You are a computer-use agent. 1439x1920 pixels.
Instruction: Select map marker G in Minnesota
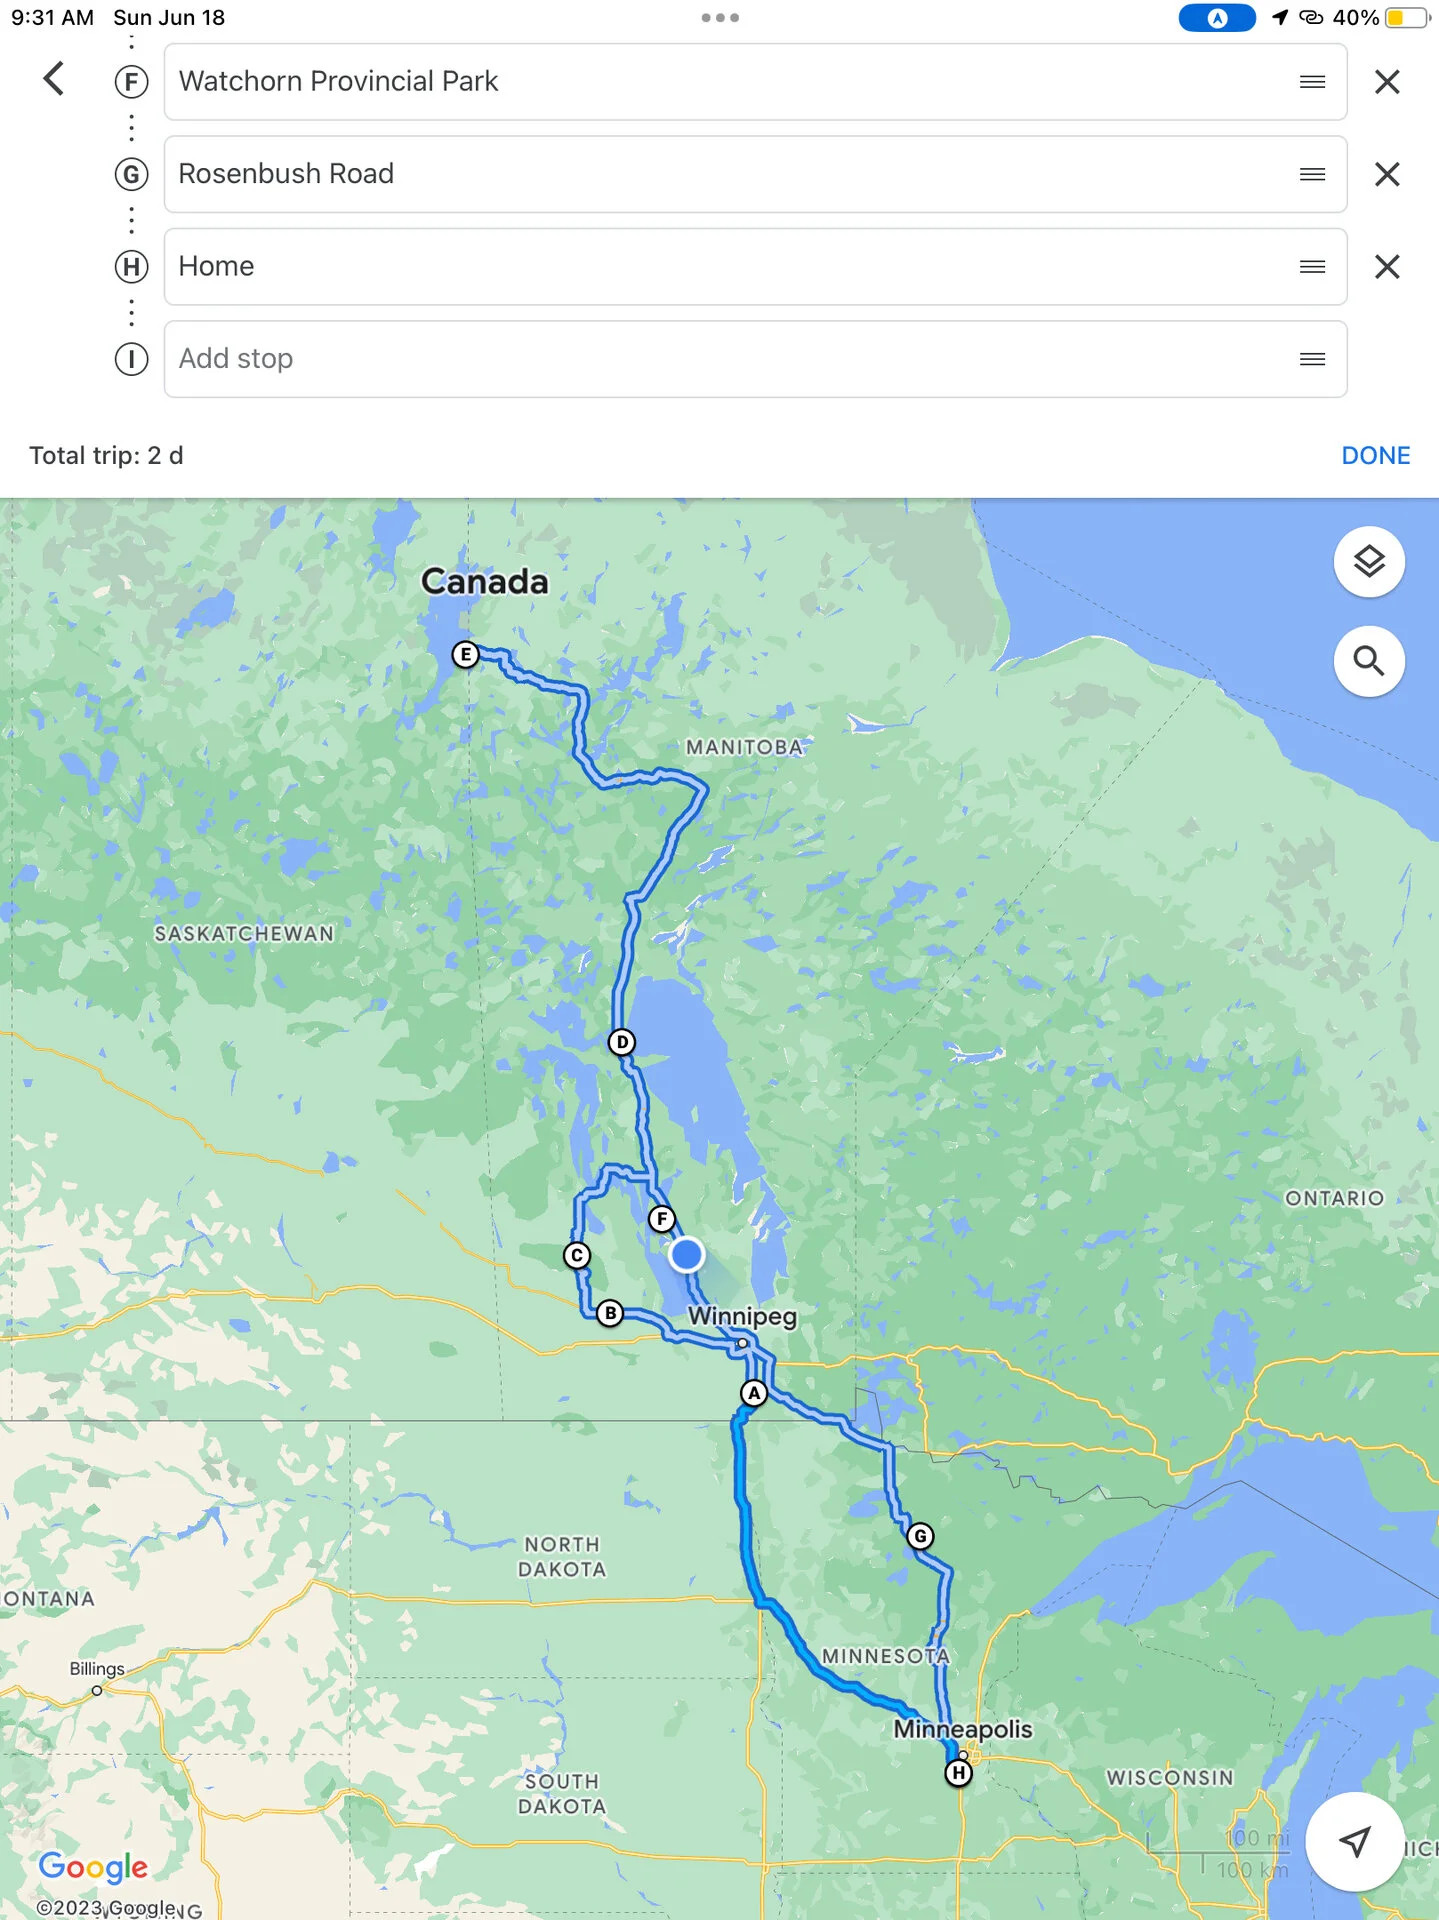coord(920,1536)
